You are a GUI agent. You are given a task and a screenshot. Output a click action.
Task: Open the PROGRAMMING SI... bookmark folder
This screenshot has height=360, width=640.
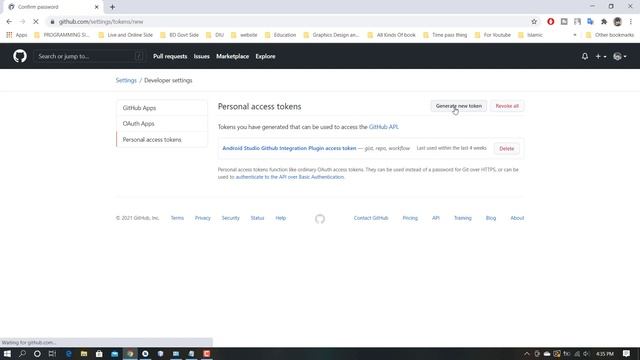point(62,35)
